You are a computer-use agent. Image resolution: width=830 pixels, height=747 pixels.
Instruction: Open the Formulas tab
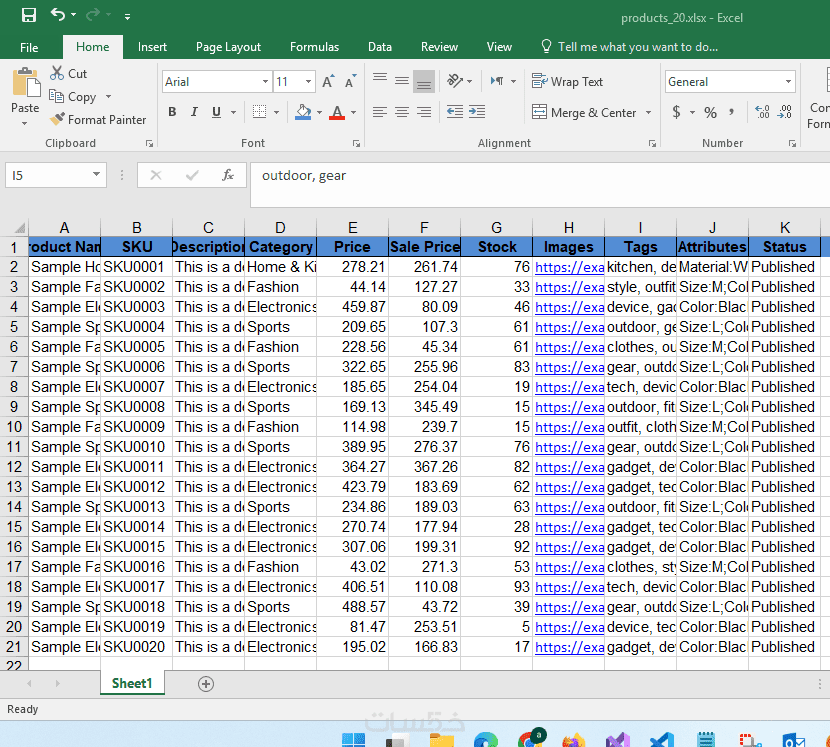pyautogui.click(x=314, y=47)
